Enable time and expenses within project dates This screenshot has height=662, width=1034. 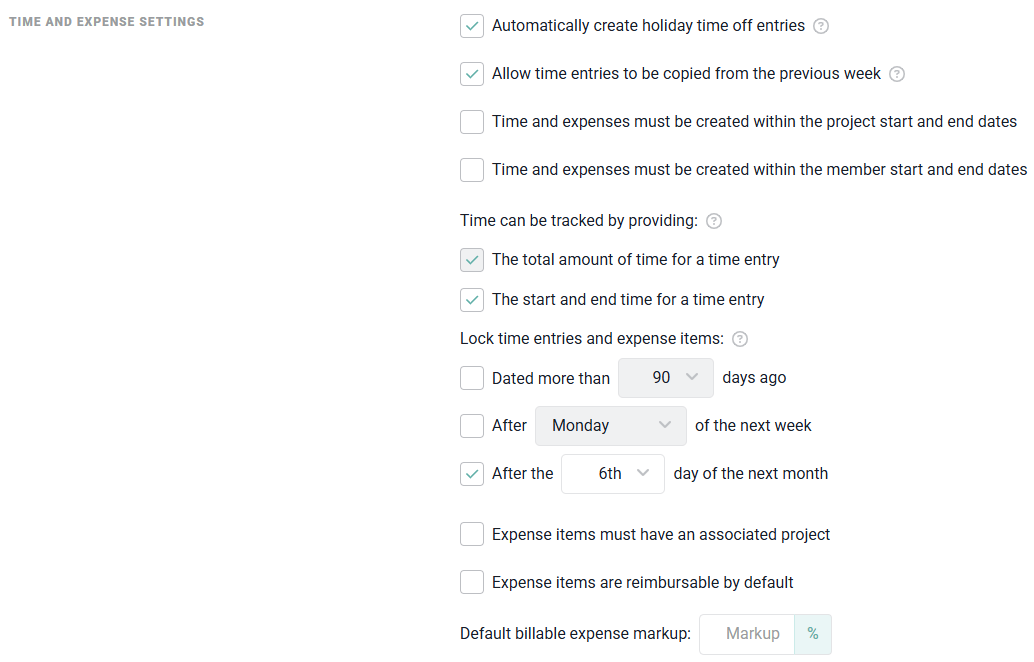pyautogui.click(x=472, y=122)
